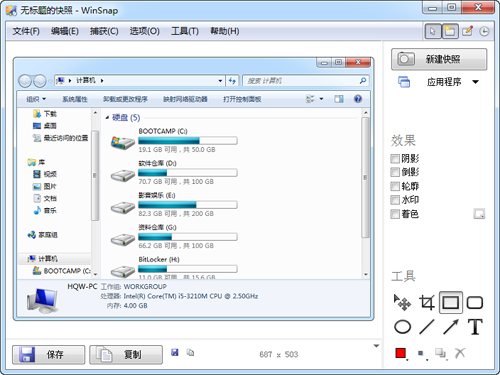
Task: Select 下载 in captured navigation pane
Action: (x=45, y=114)
